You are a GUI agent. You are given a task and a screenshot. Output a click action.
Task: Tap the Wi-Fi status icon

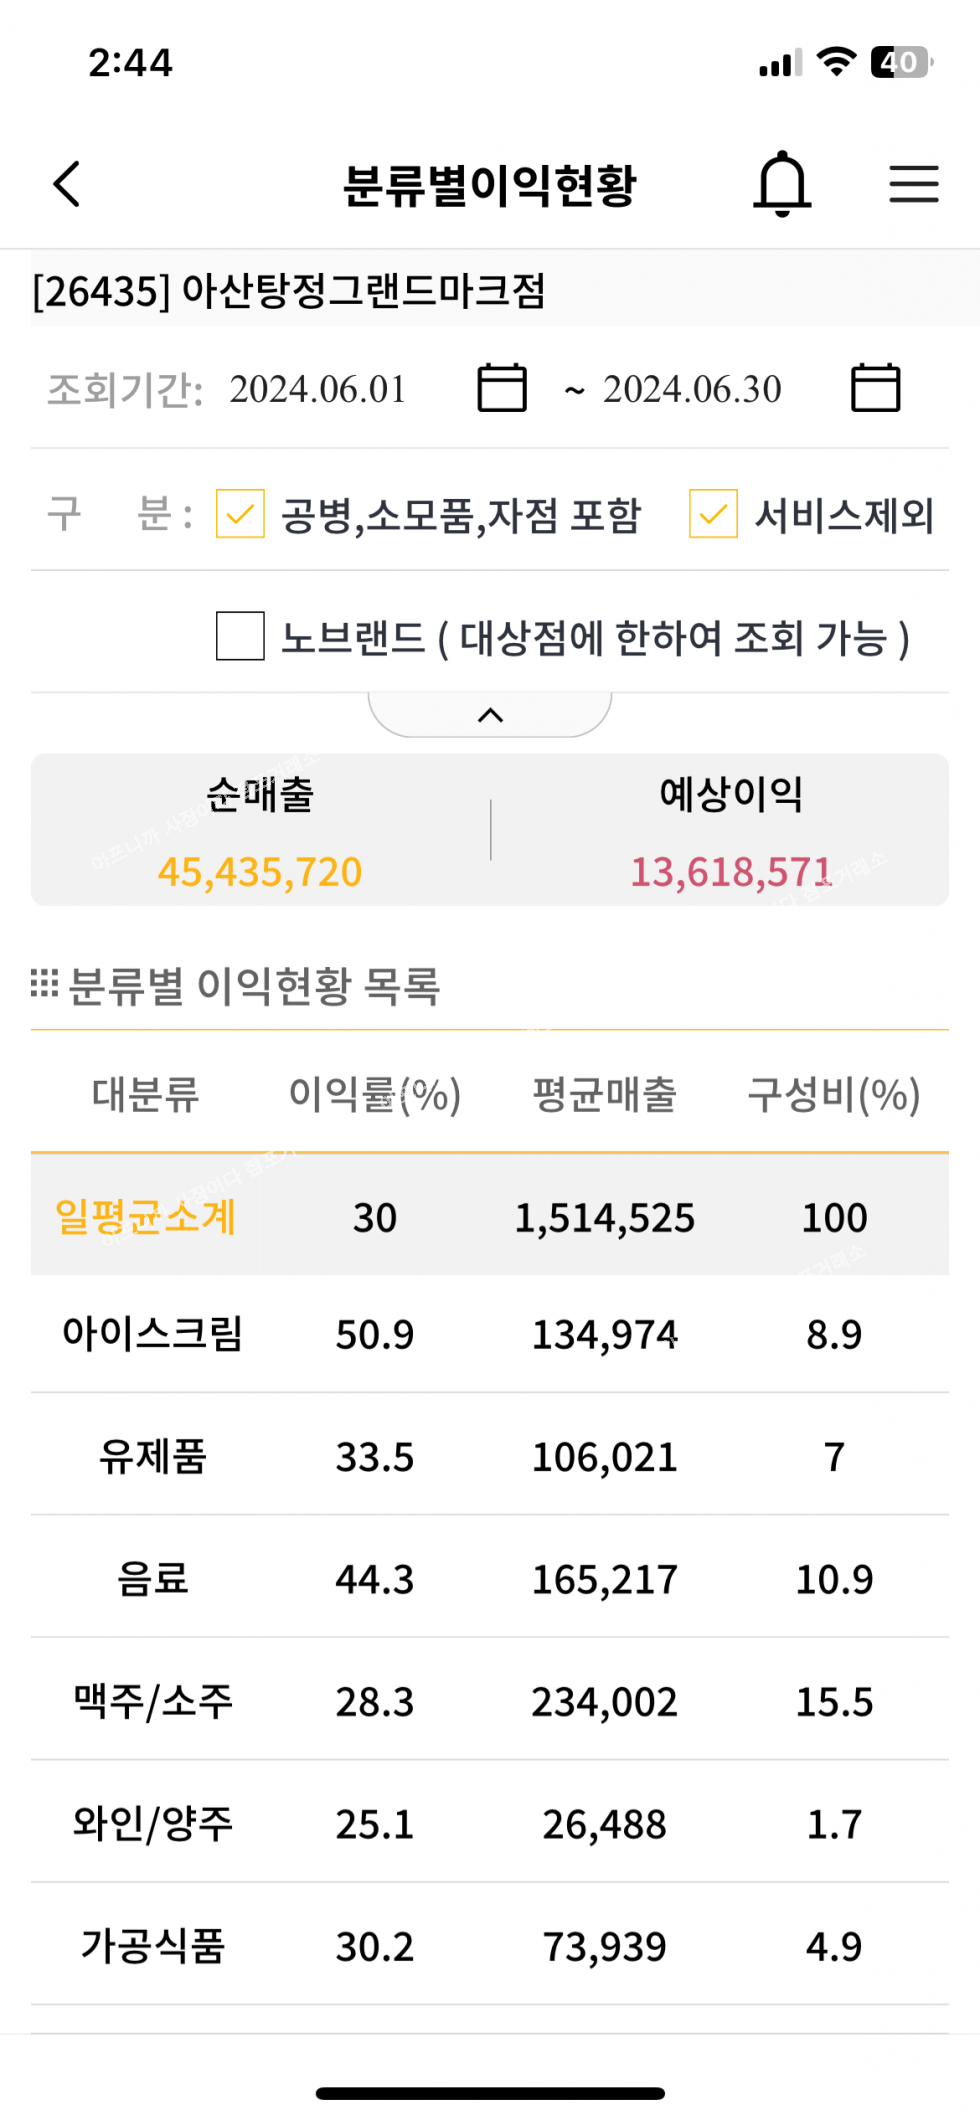836,62
